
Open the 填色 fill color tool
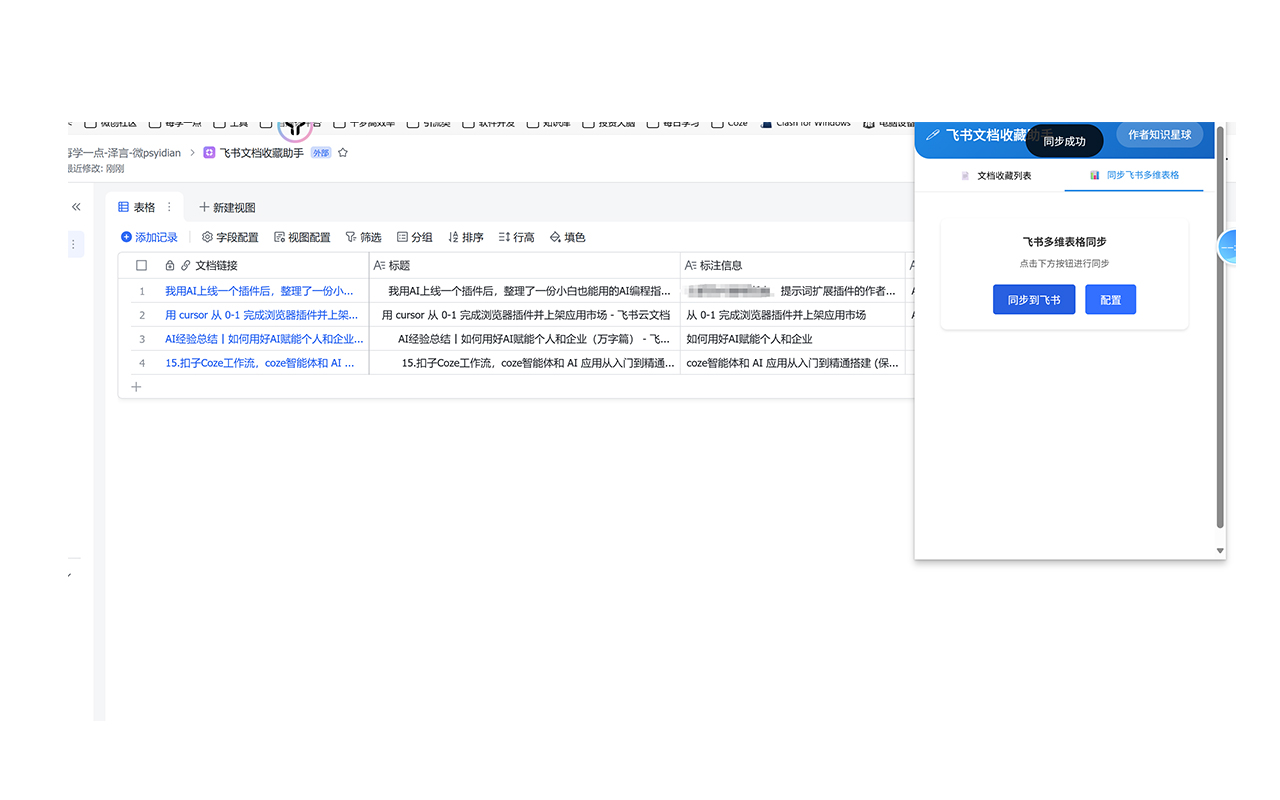click(x=568, y=237)
